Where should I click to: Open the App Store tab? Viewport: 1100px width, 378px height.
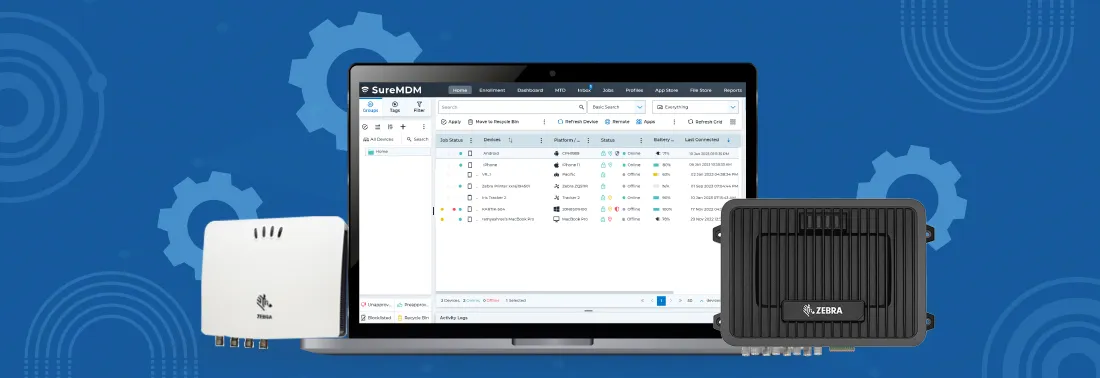[x=666, y=90]
